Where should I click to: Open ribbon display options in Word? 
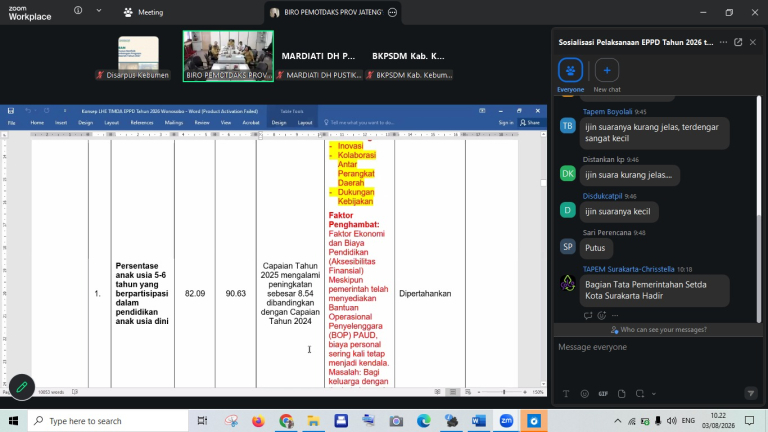pyautogui.click(x=482, y=111)
